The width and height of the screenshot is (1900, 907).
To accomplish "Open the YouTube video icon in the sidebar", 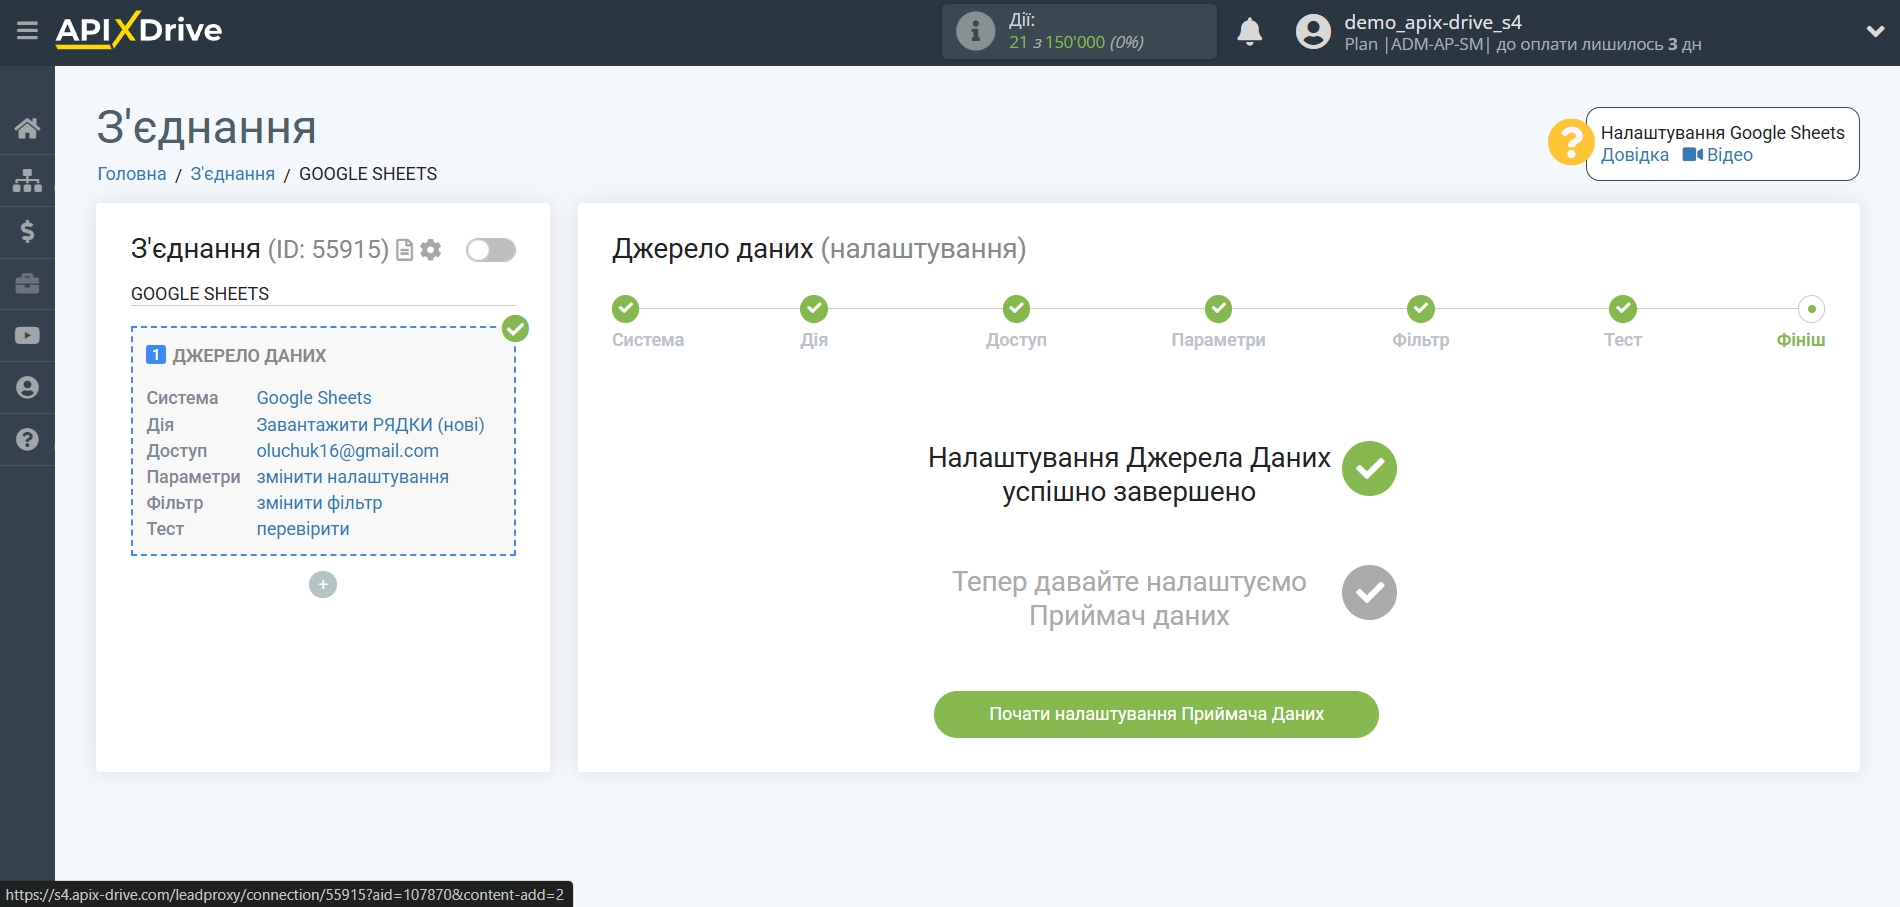I will tap(27, 336).
